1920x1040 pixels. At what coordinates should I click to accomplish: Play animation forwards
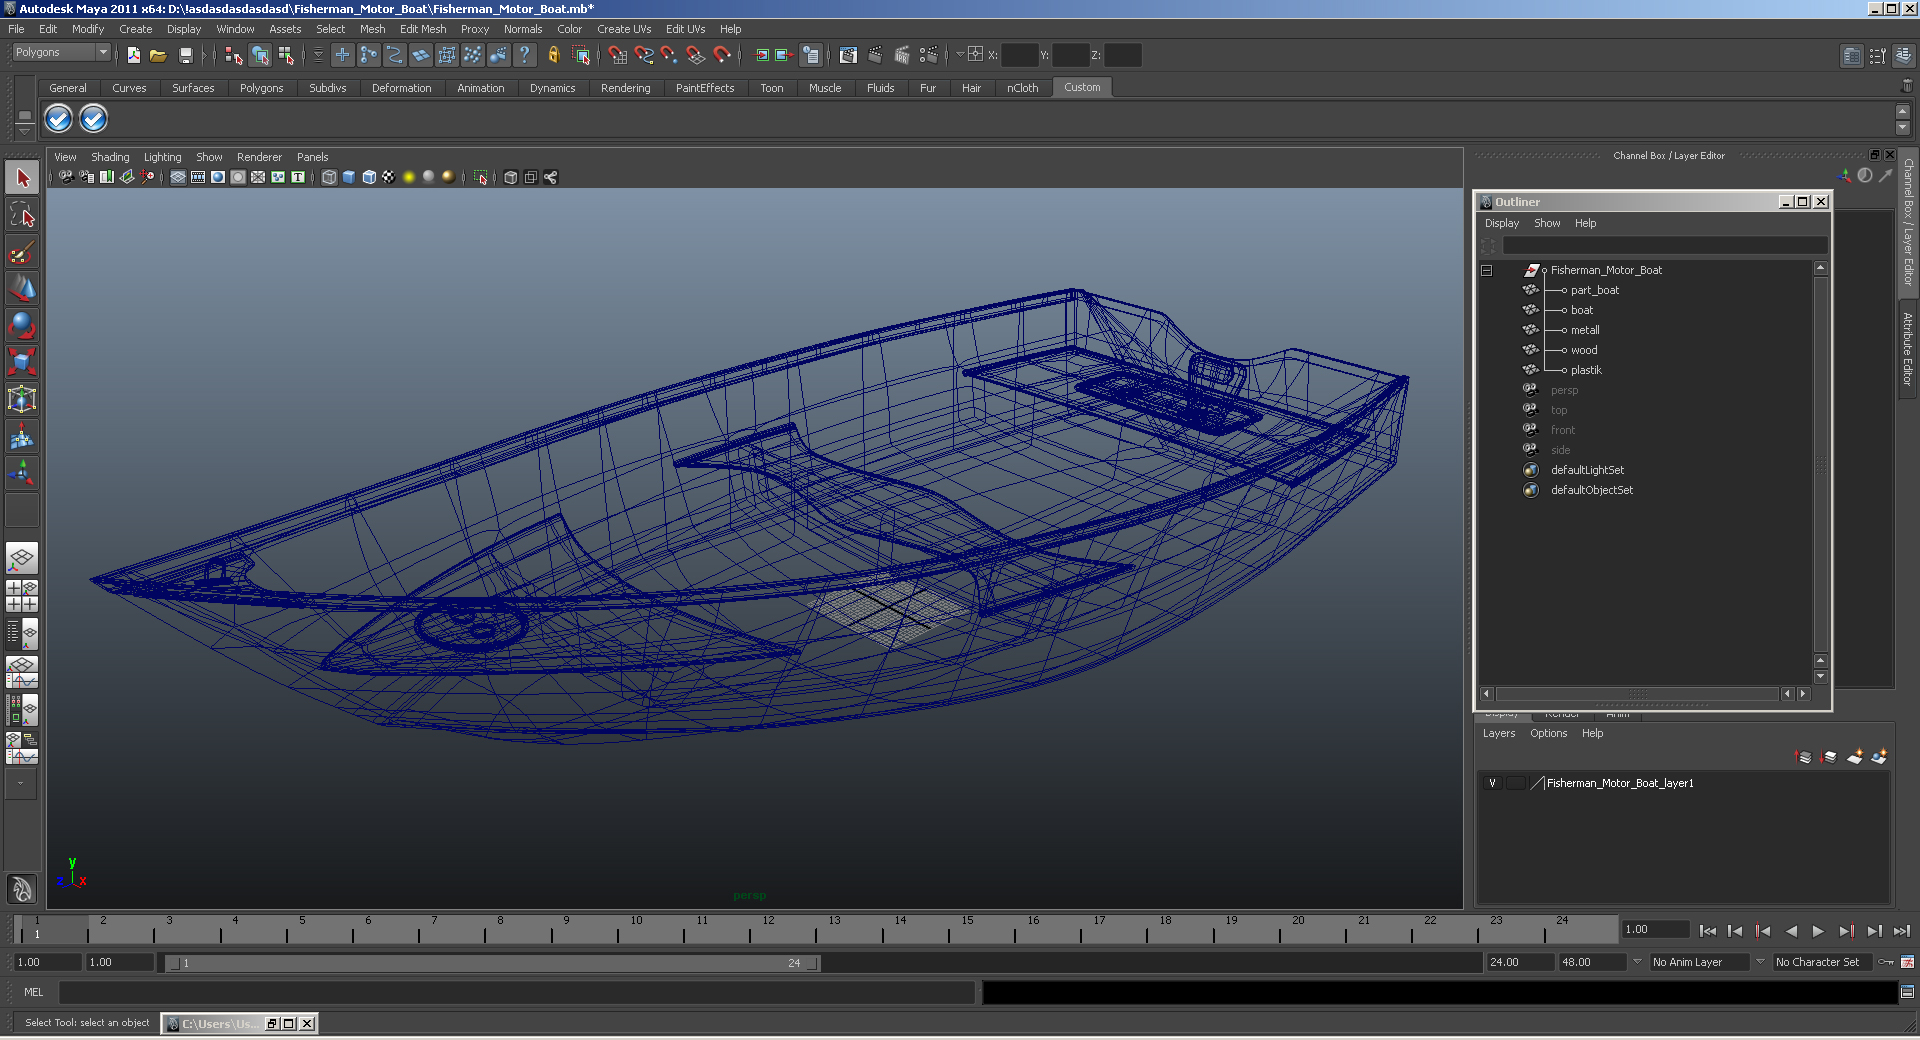point(1818,931)
